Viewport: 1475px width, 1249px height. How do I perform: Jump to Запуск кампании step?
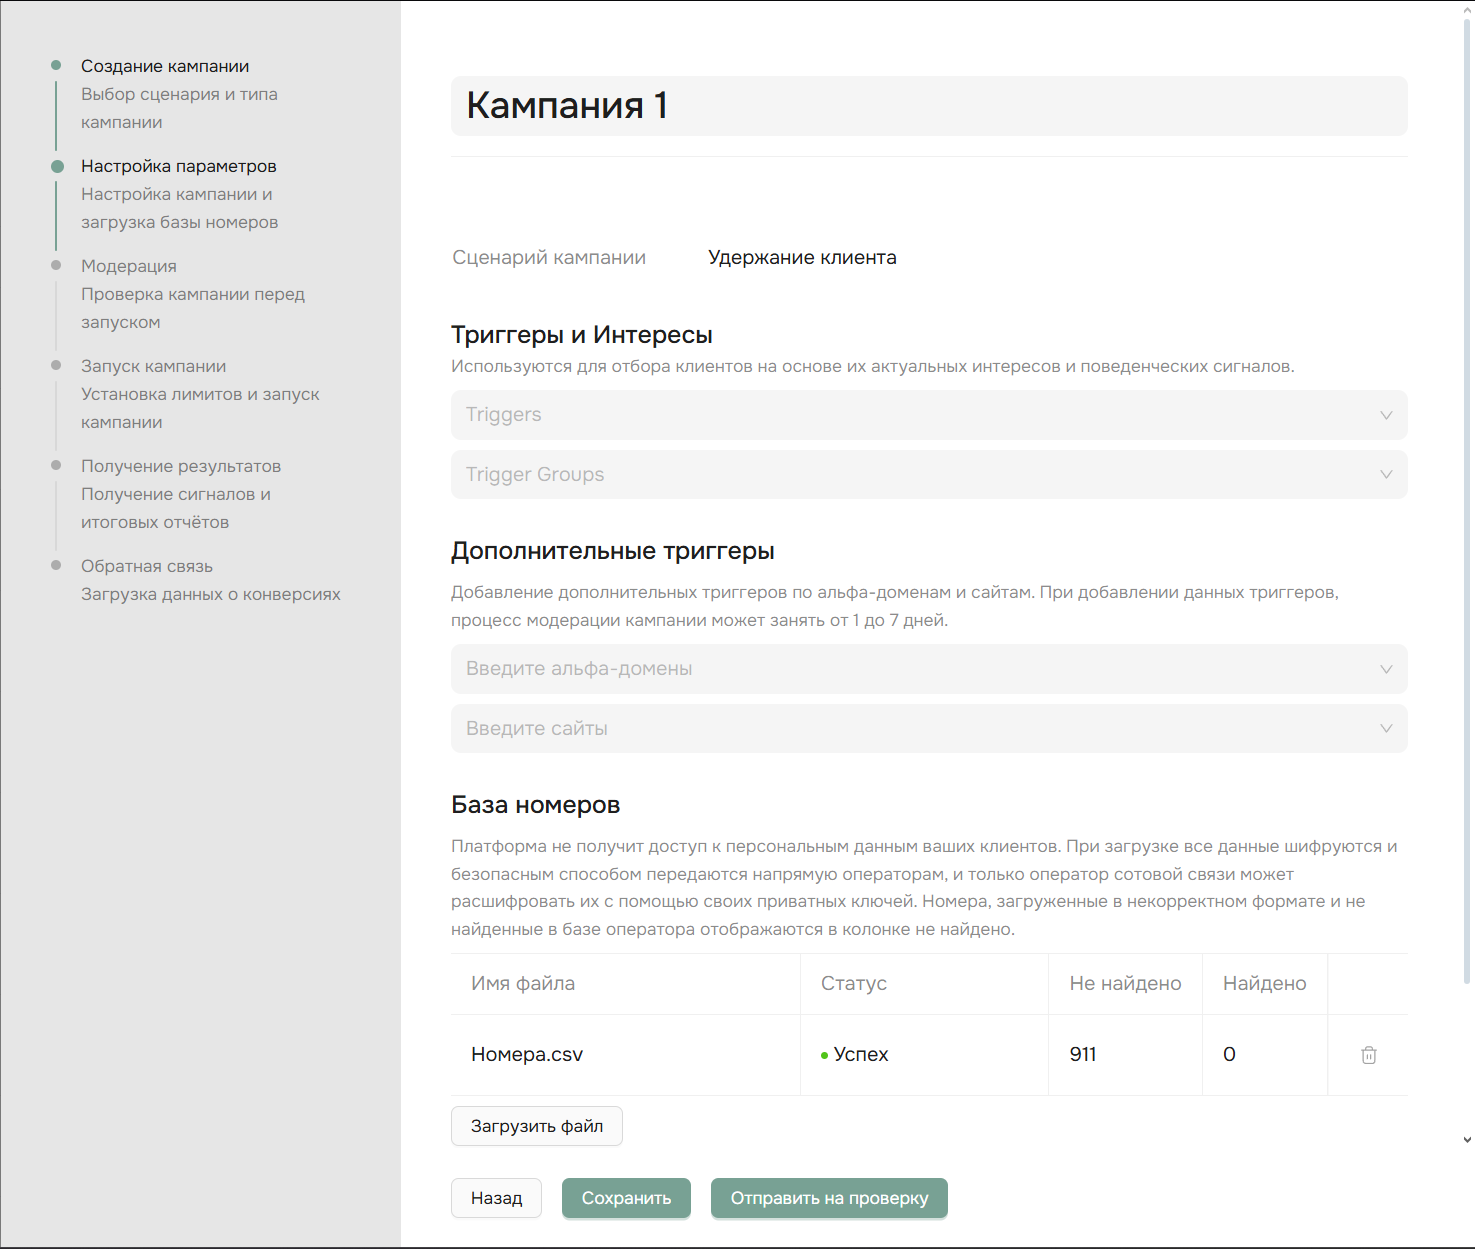pos(153,366)
